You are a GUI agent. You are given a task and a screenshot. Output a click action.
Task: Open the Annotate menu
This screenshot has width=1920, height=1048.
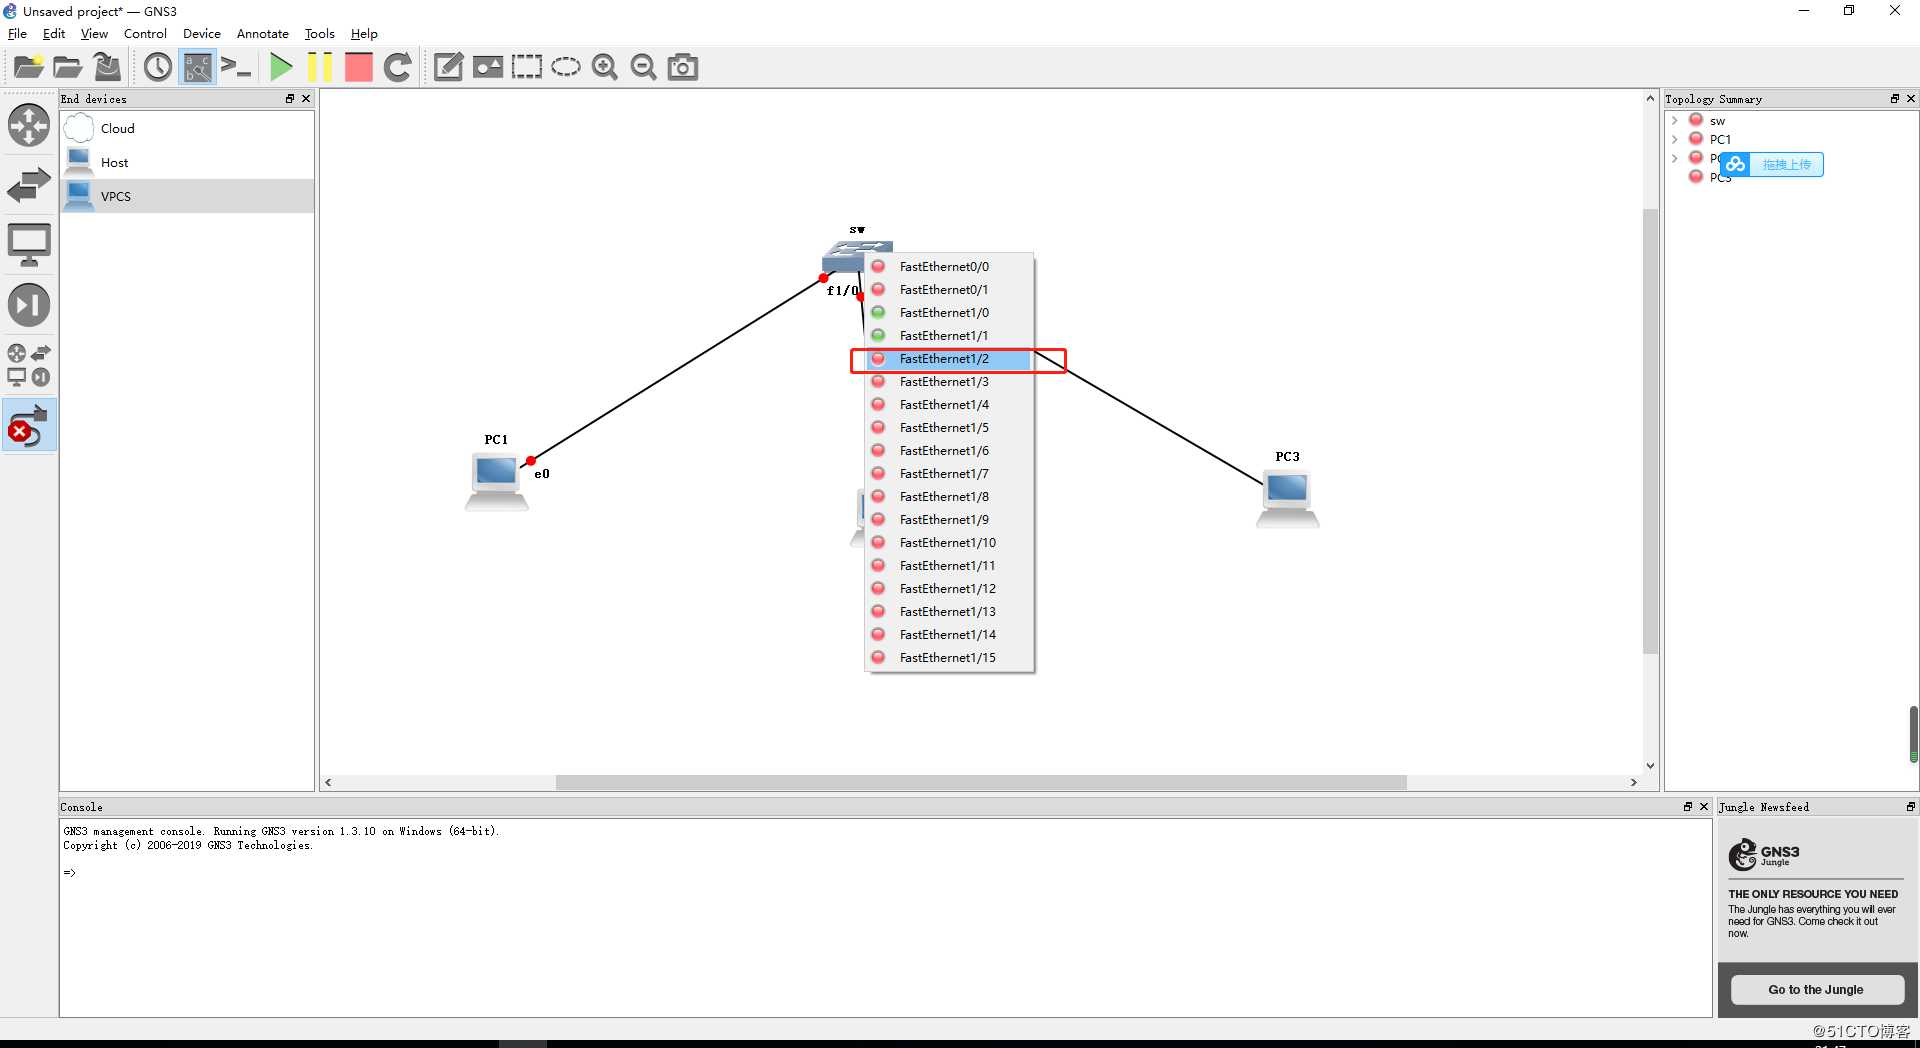click(262, 33)
